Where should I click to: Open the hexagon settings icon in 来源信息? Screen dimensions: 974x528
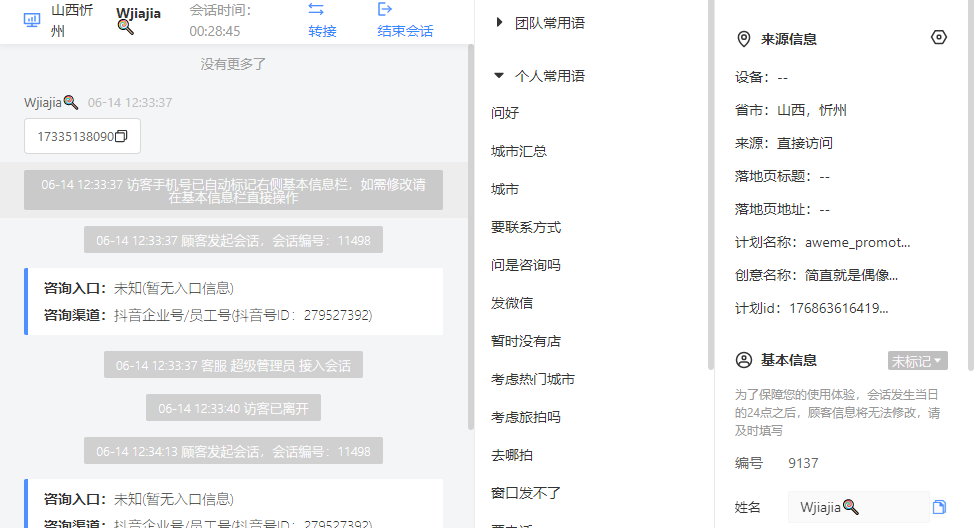939,37
